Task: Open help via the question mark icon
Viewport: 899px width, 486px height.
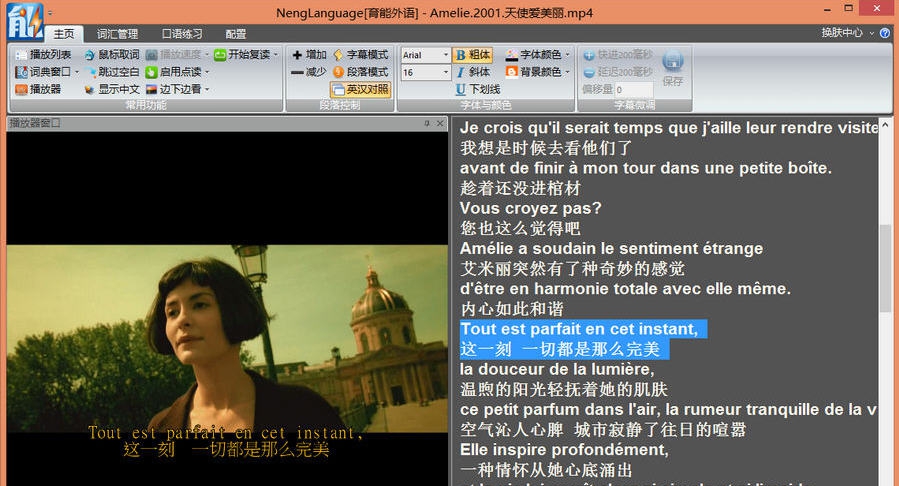Action: click(885, 33)
